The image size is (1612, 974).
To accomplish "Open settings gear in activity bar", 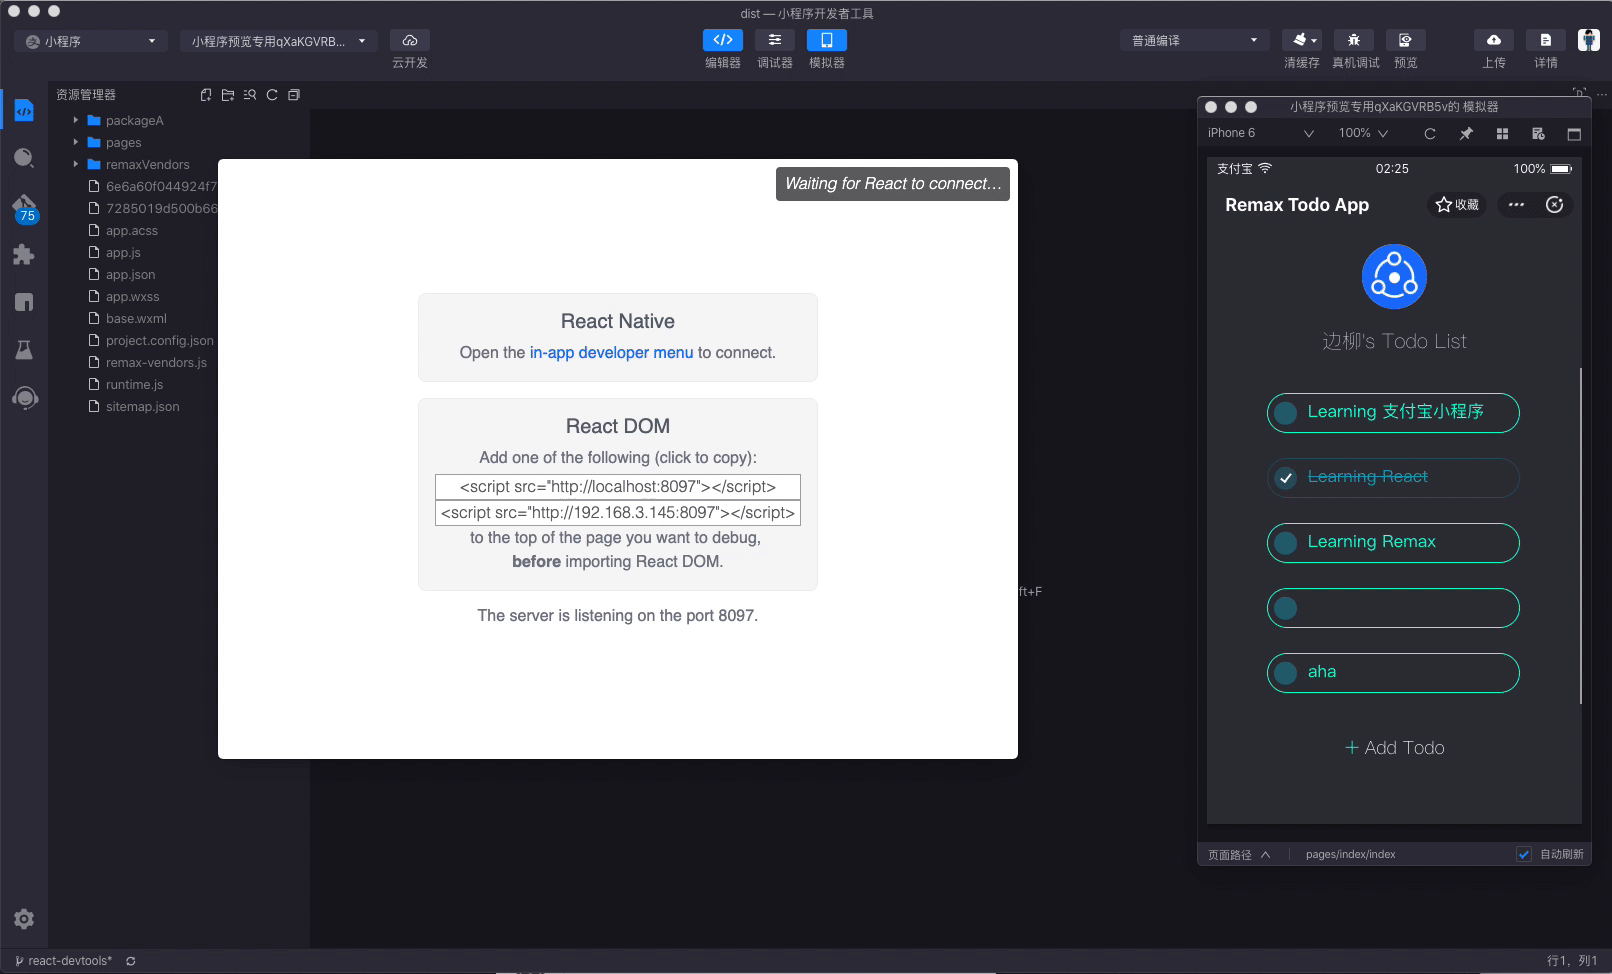I will pos(24,919).
